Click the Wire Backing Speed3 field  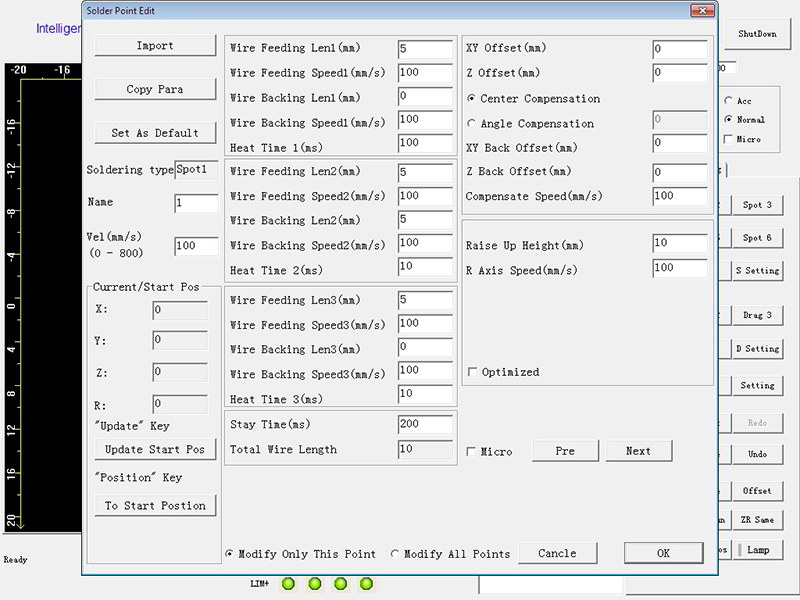pyautogui.click(x=425, y=370)
